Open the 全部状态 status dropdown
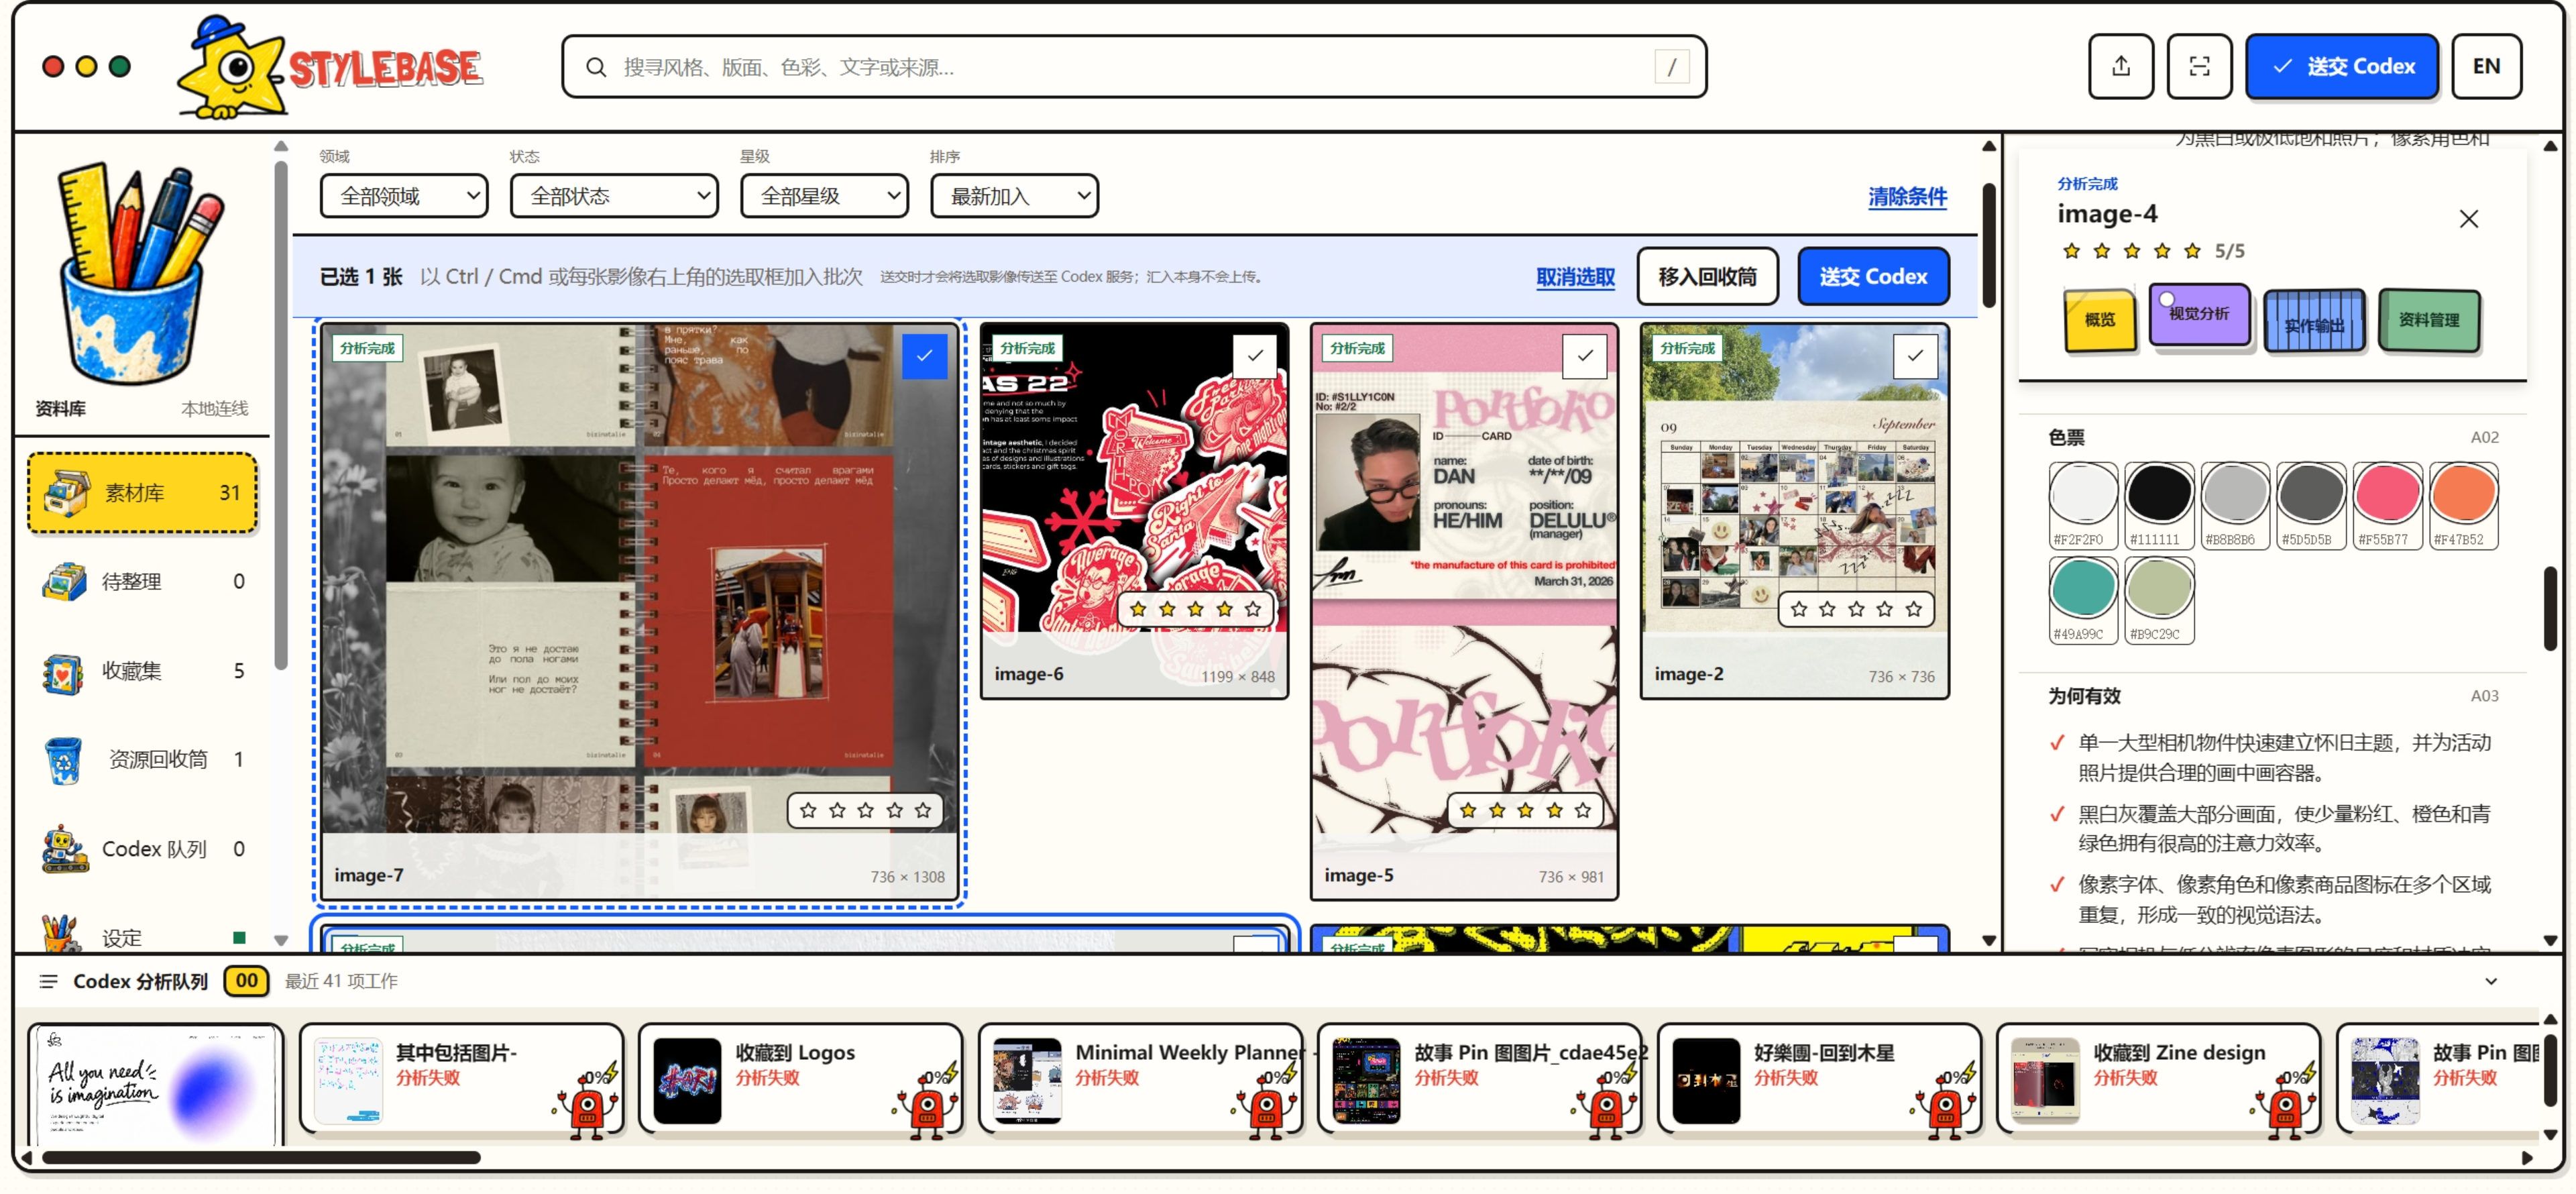Viewport: 2576px width, 1194px height. [614, 196]
